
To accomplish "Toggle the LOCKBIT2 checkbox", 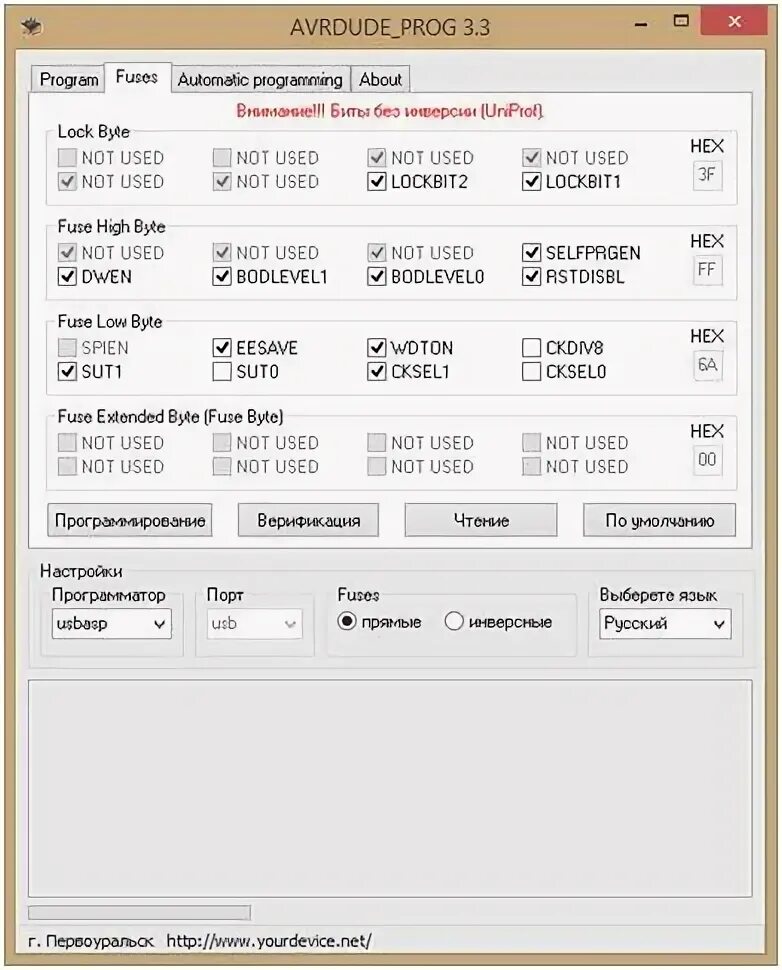I will [377, 182].
